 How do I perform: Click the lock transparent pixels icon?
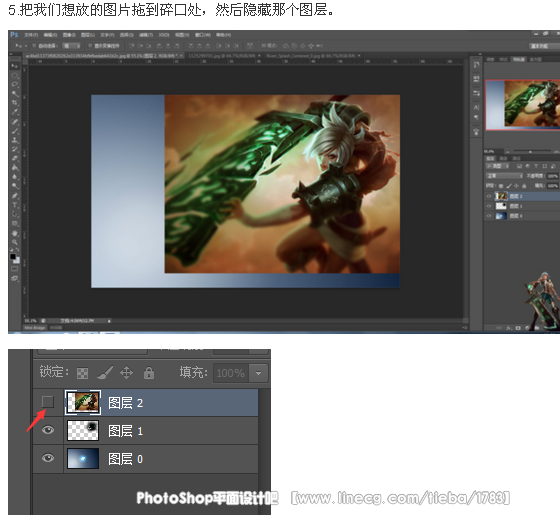pos(82,373)
